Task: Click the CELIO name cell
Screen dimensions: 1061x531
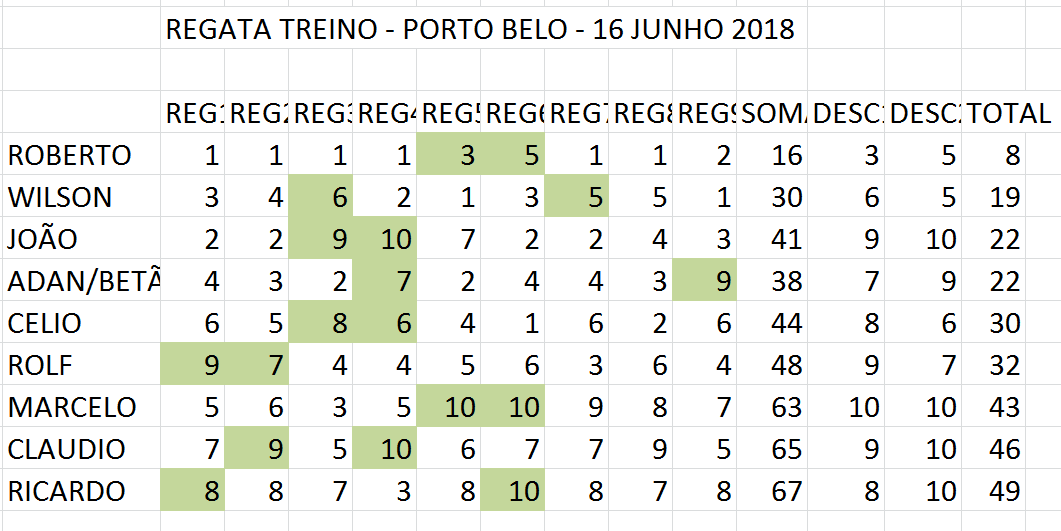Action: pos(45,324)
